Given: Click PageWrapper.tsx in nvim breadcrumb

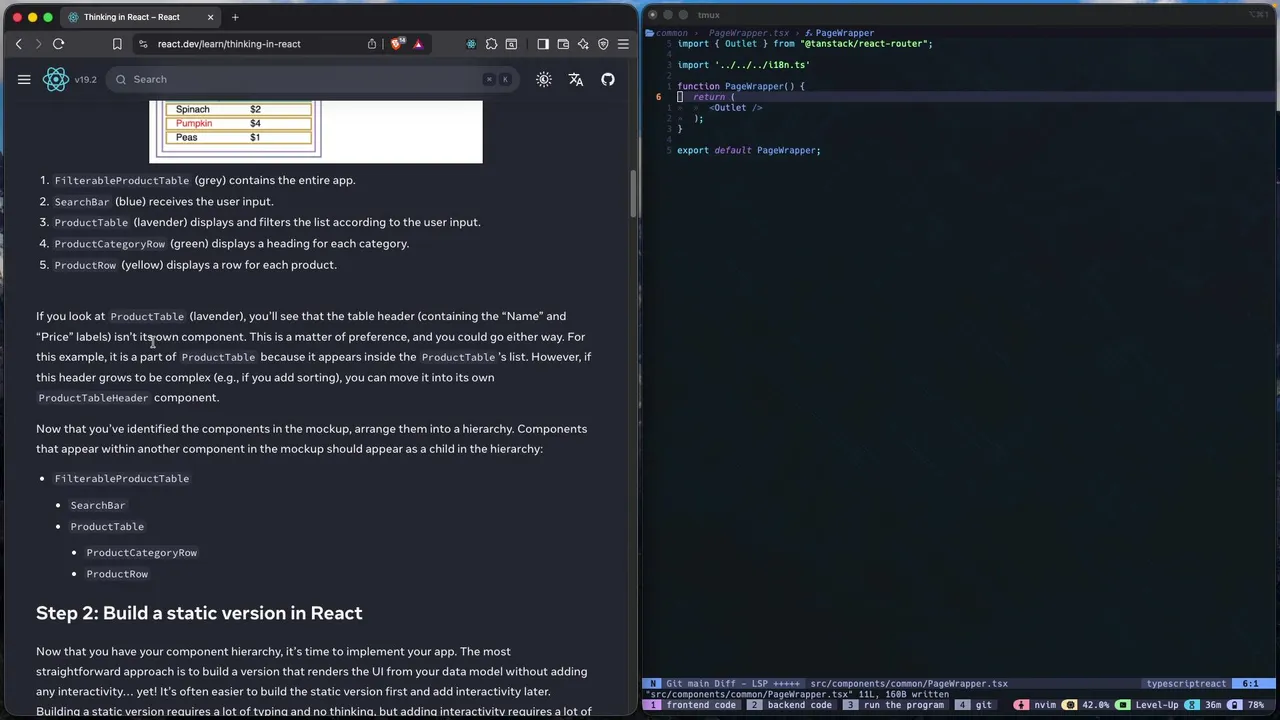Looking at the screenshot, I should point(748,33).
